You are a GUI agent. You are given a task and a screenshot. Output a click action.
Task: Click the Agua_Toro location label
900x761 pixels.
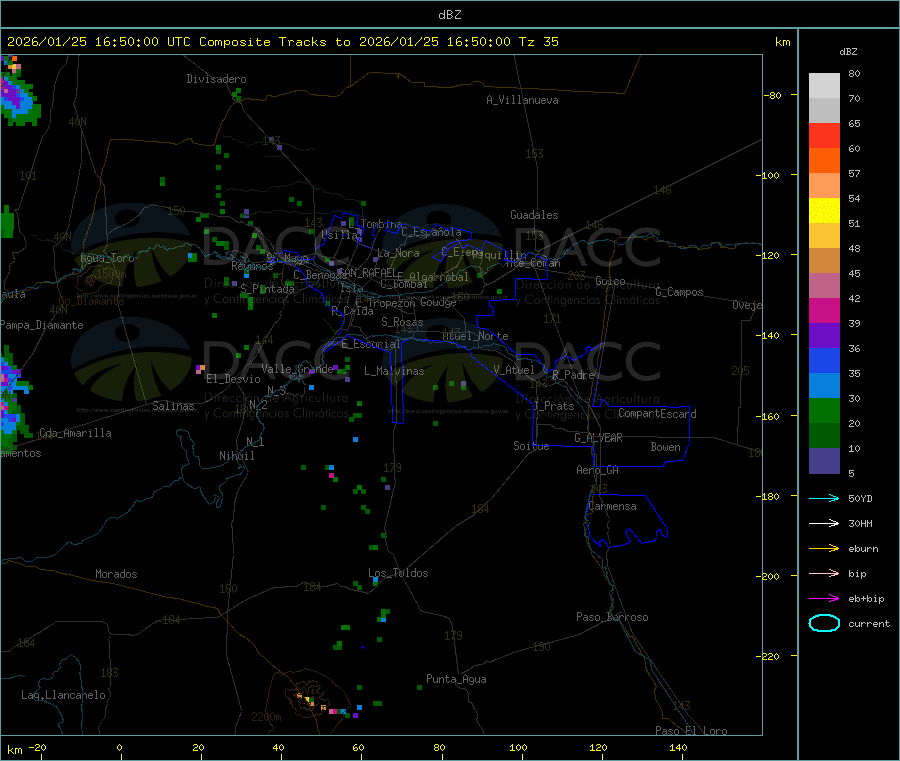coord(107,258)
